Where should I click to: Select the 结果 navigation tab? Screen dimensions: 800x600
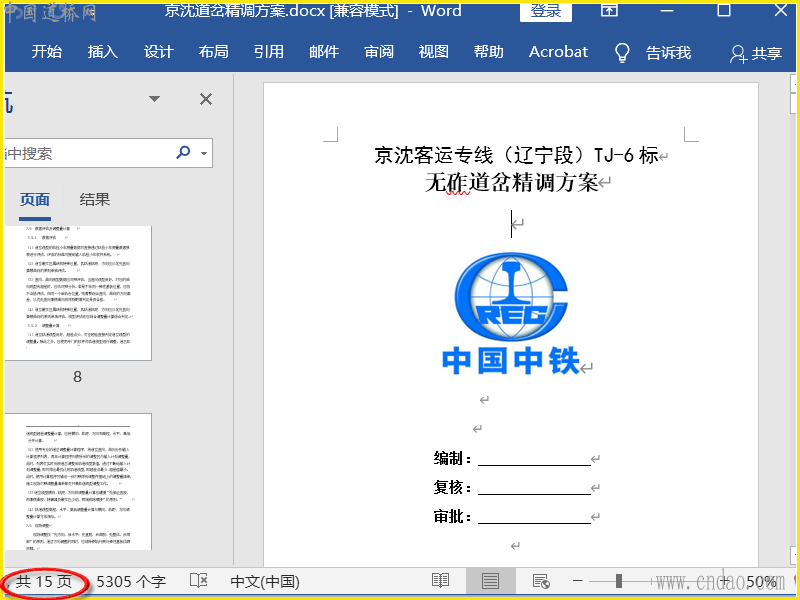click(x=95, y=199)
